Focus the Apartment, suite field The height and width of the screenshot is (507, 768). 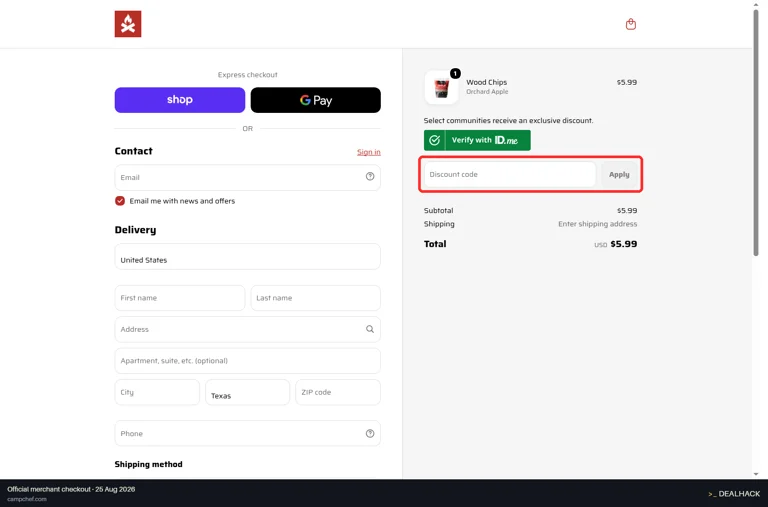click(x=247, y=361)
